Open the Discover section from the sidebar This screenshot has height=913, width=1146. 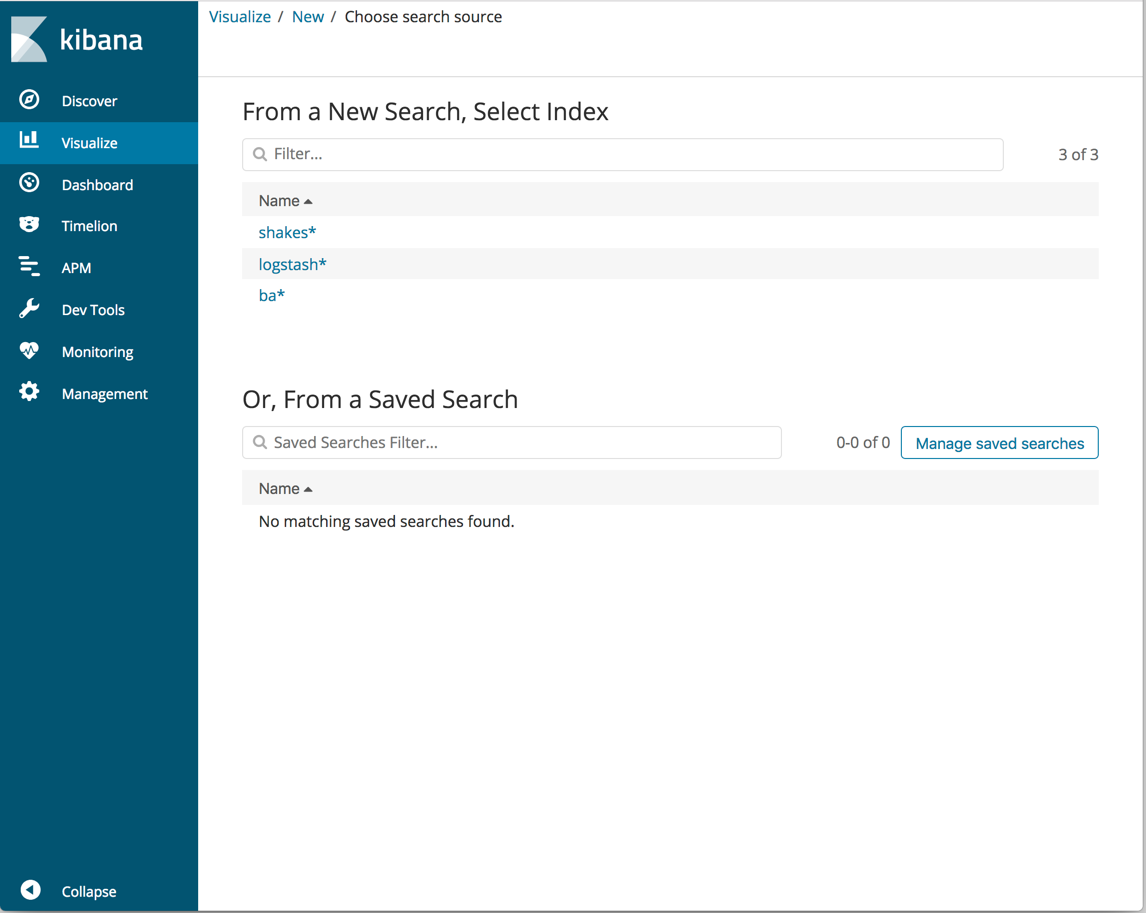point(89,100)
